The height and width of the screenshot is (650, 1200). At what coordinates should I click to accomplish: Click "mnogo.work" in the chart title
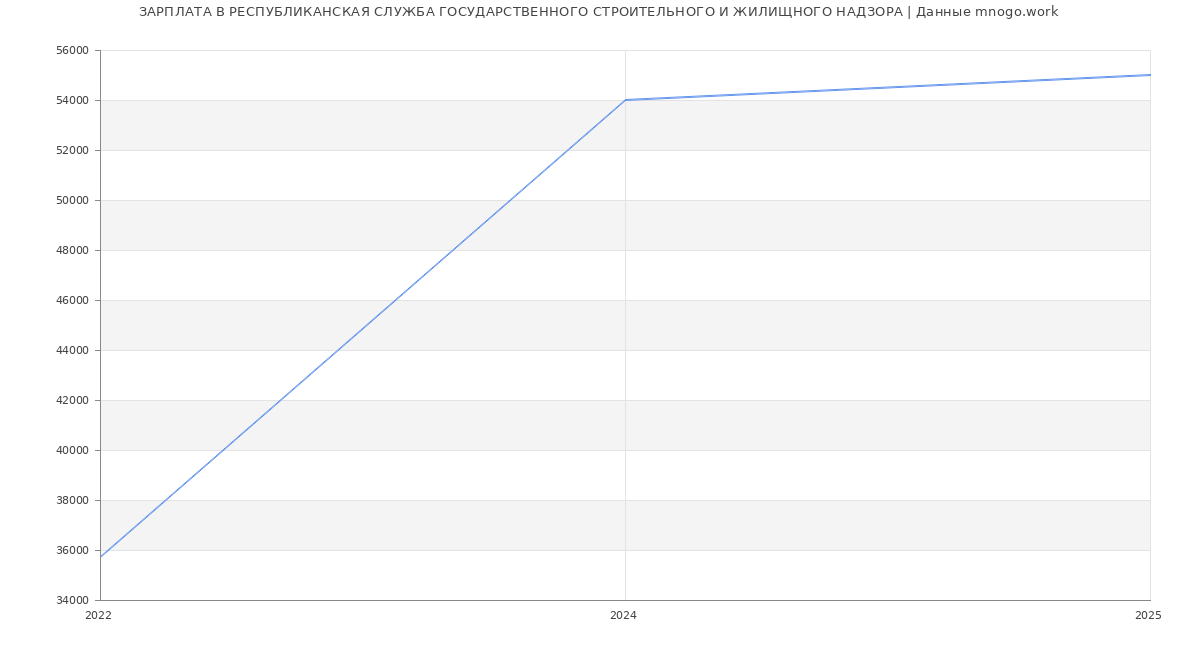(x=1016, y=12)
